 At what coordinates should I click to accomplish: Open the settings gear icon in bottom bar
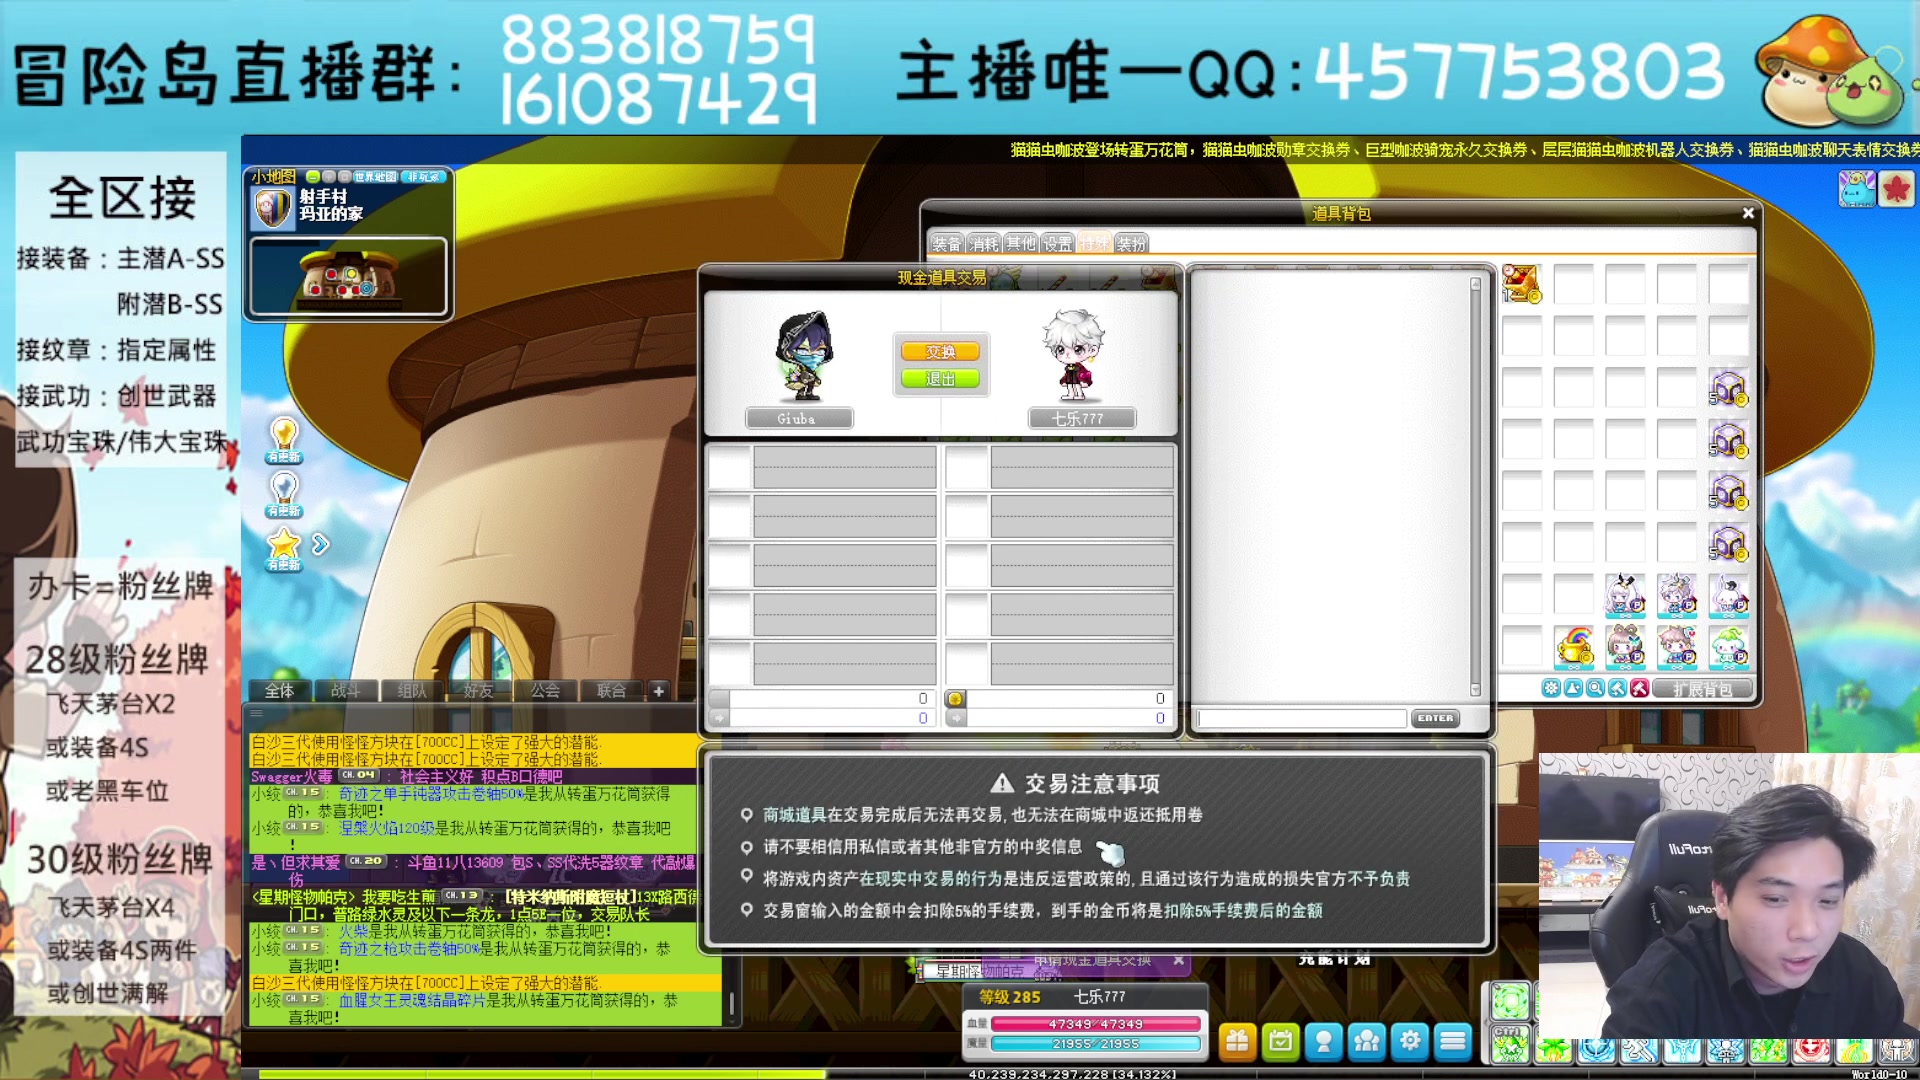pyautogui.click(x=1410, y=1042)
